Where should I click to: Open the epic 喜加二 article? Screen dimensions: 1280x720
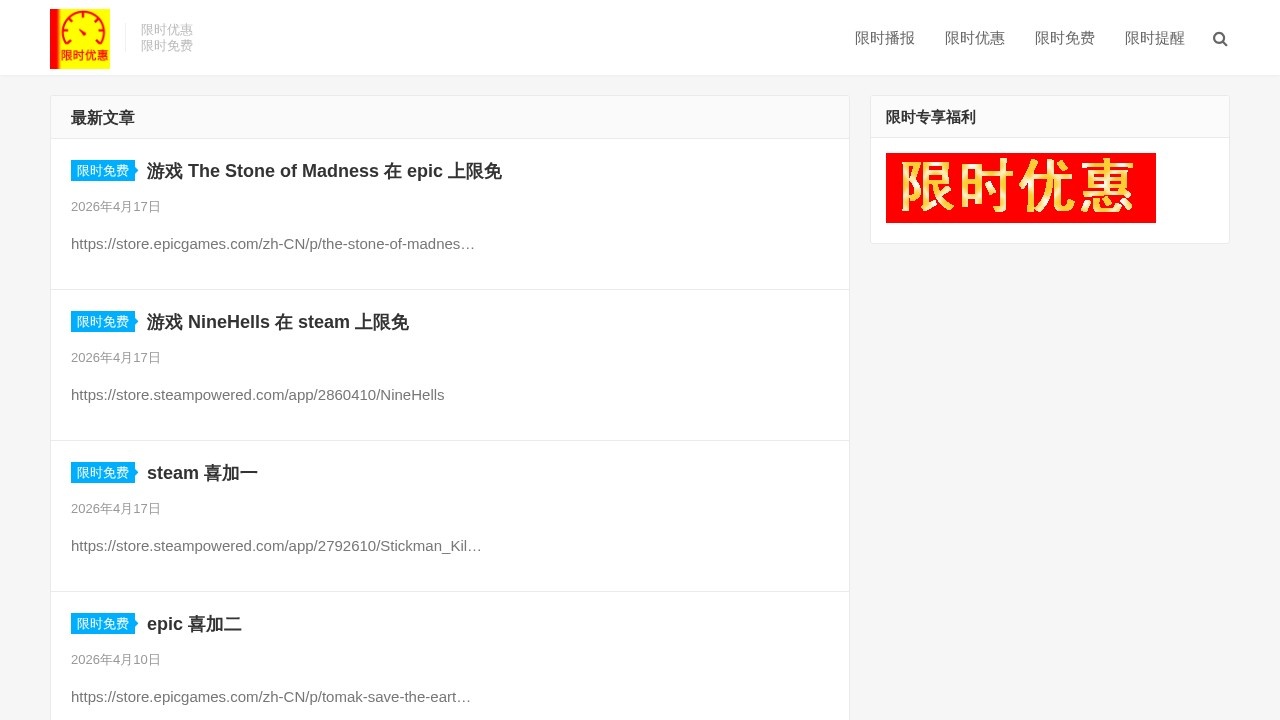tap(194, 624)
